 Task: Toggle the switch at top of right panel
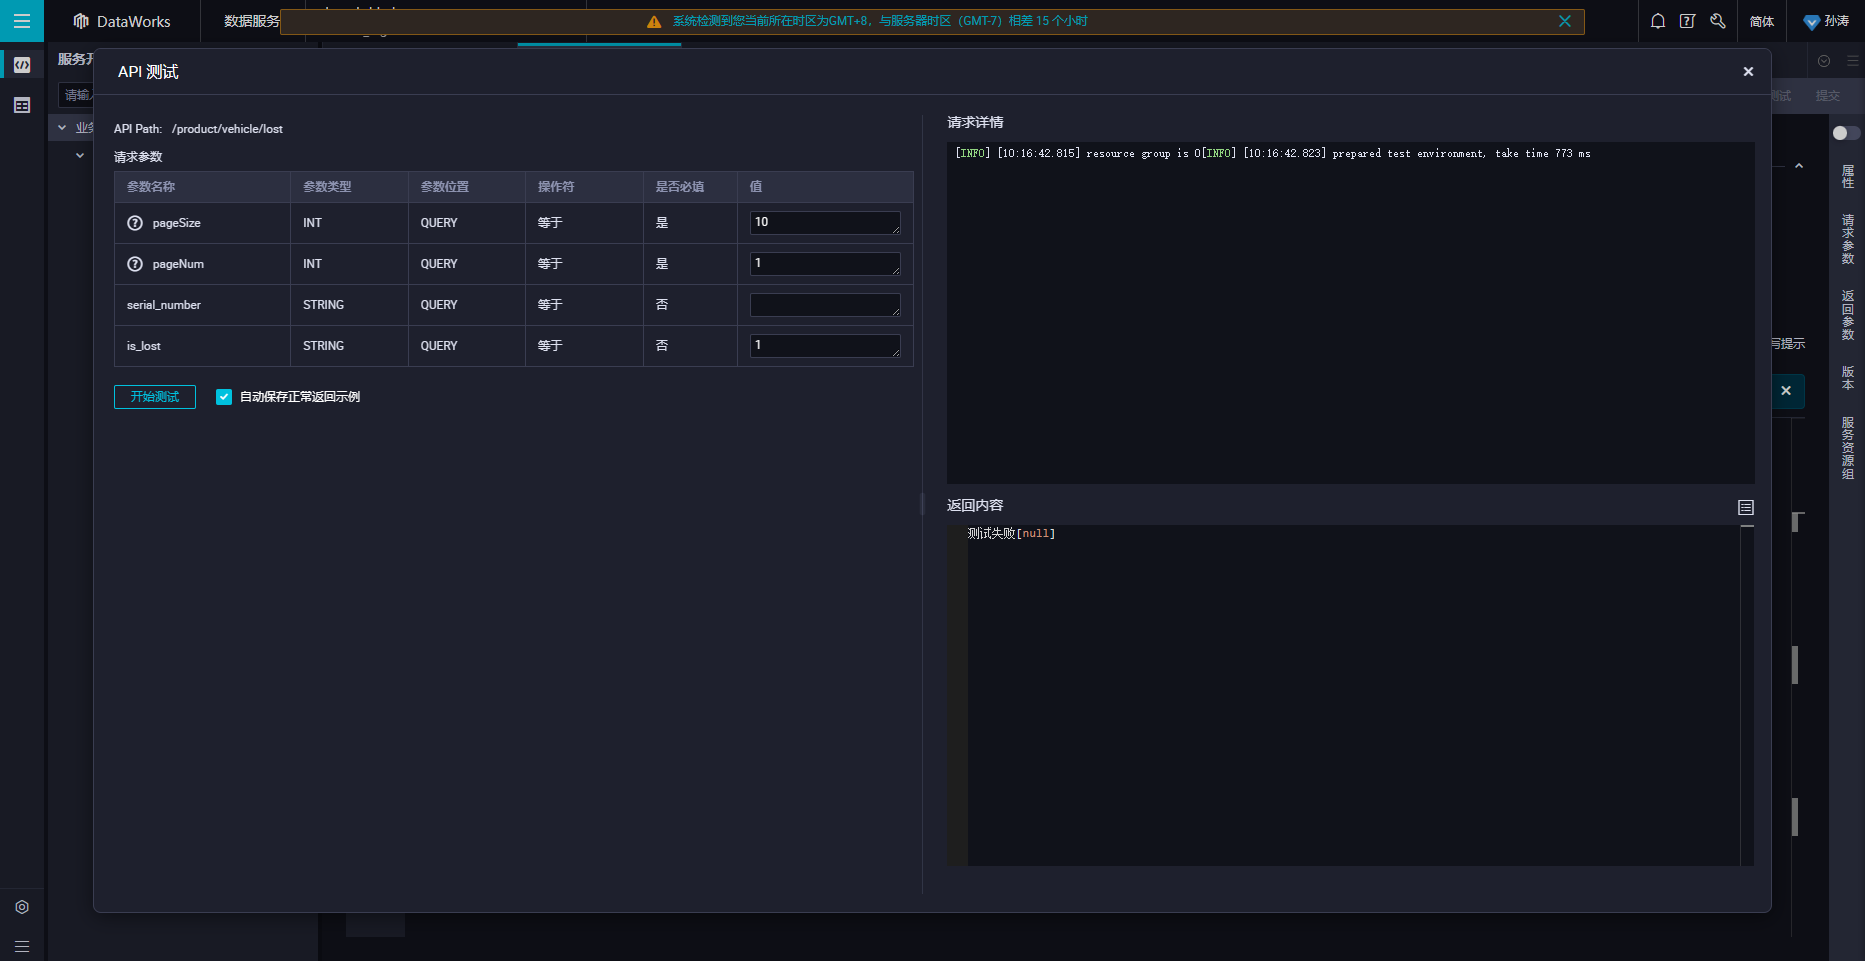1845,133
